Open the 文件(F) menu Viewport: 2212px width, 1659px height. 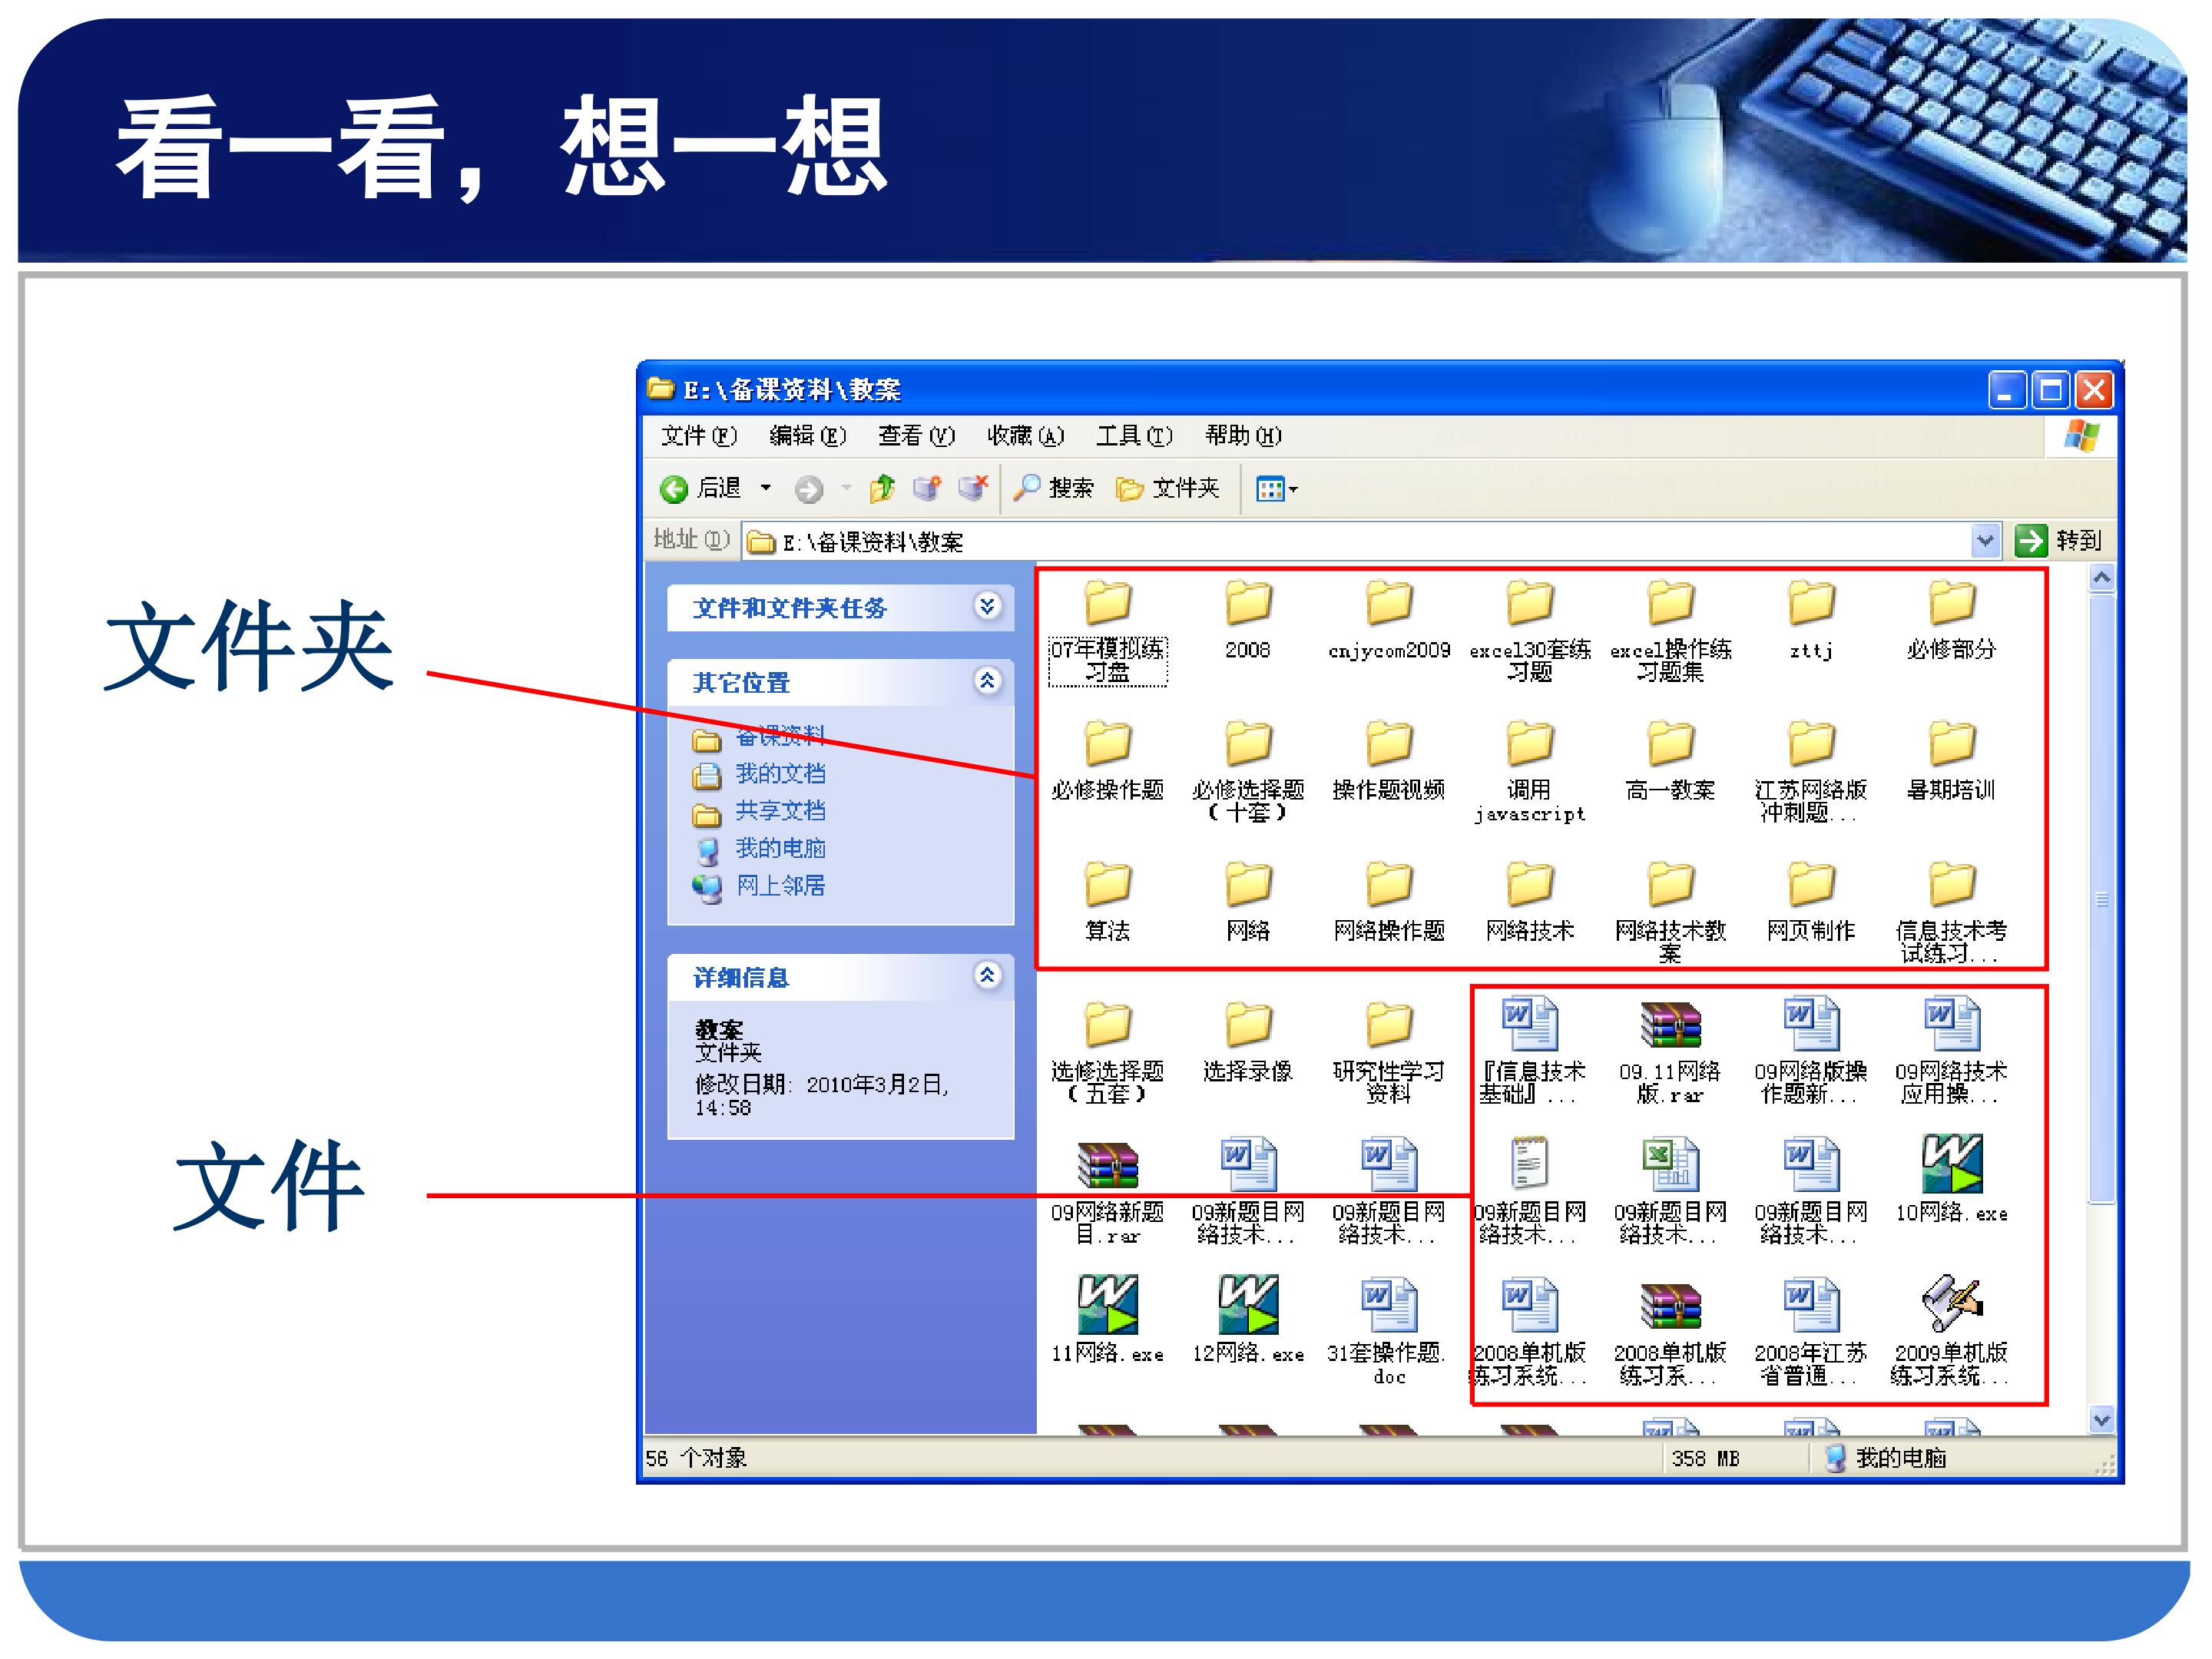pos(698,436)
